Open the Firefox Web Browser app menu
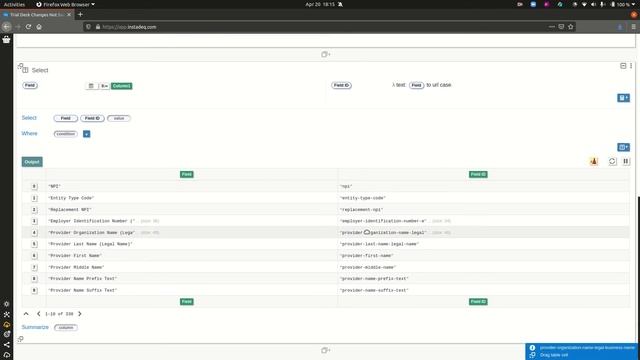This screenshot has width=640, height=360. click(x=65, y=4)
